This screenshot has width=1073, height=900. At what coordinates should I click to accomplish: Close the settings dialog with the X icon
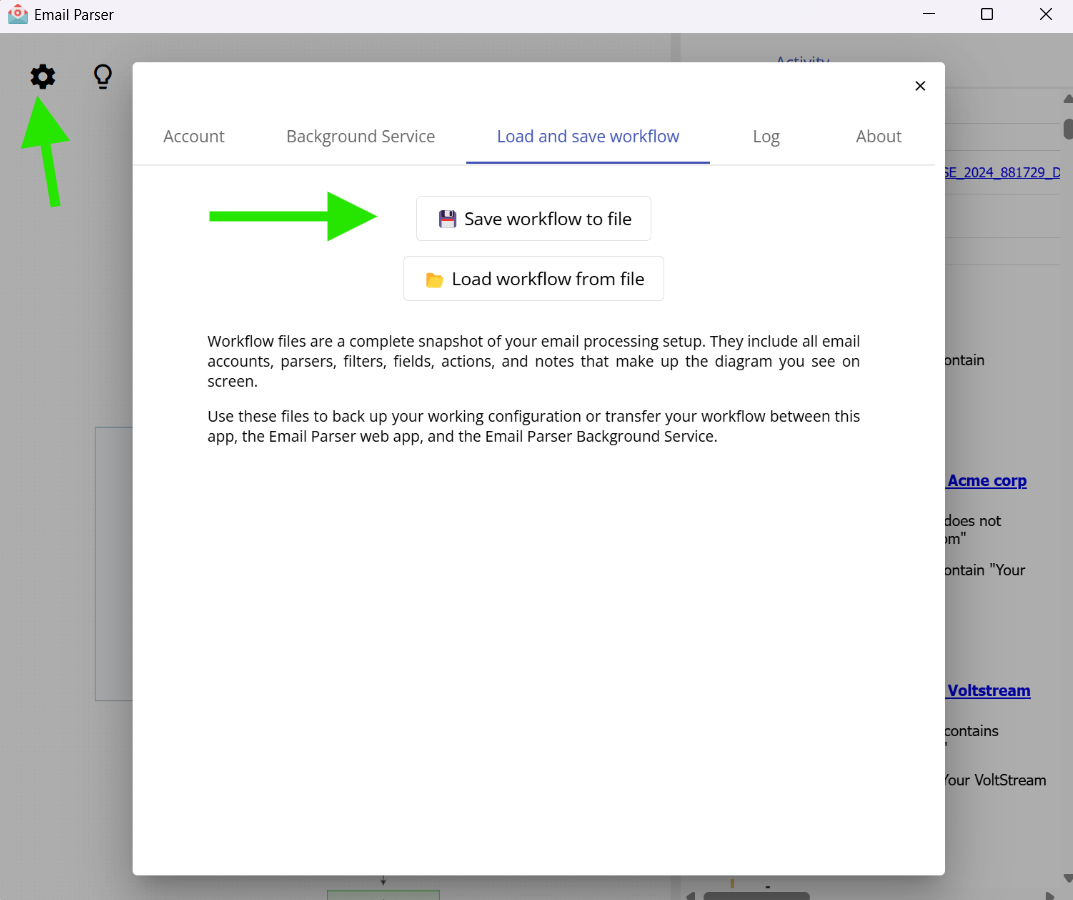[920, 86]
